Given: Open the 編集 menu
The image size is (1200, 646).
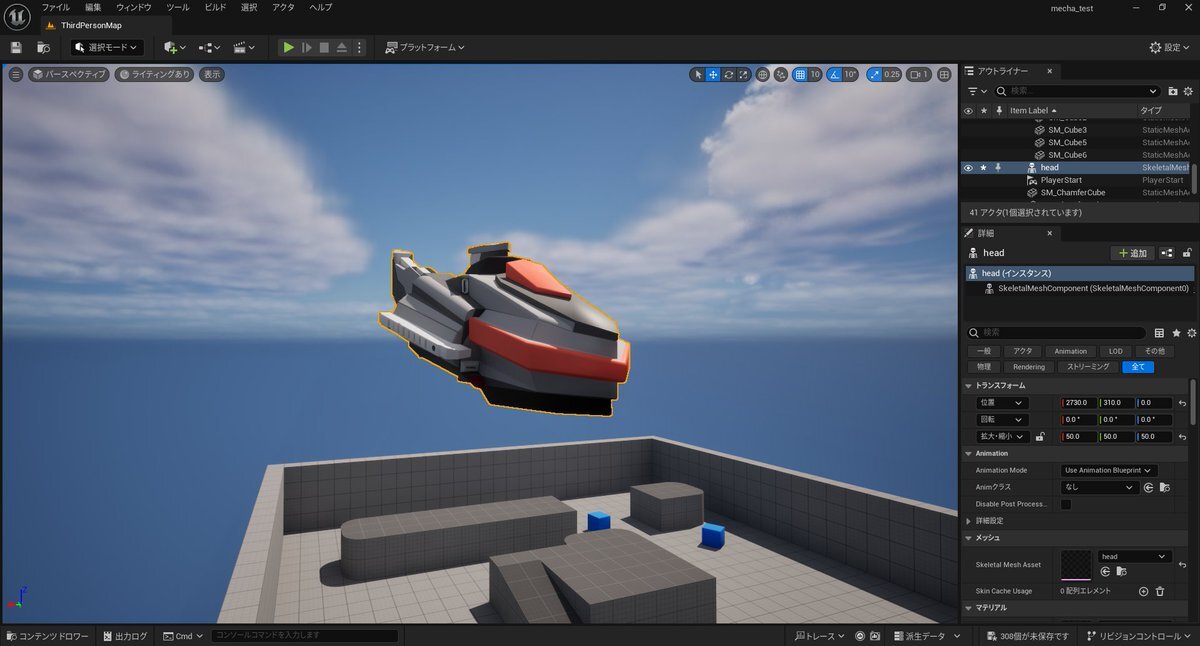Looking at the screenshot, I should [93, 7].
